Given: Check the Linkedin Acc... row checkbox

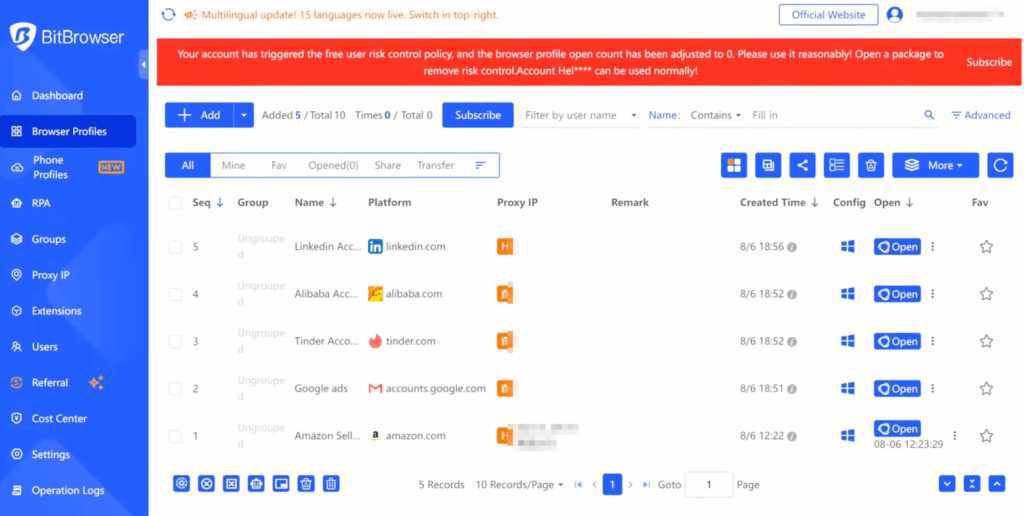Looking at the screenshot, I should click(x=175, y=247).
